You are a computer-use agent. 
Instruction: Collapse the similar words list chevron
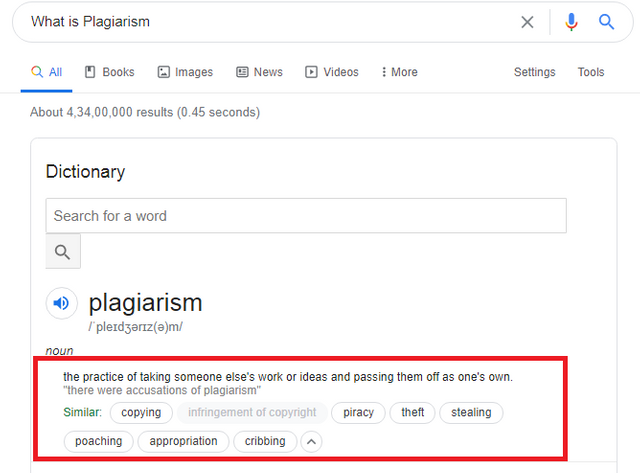point(311,442)
